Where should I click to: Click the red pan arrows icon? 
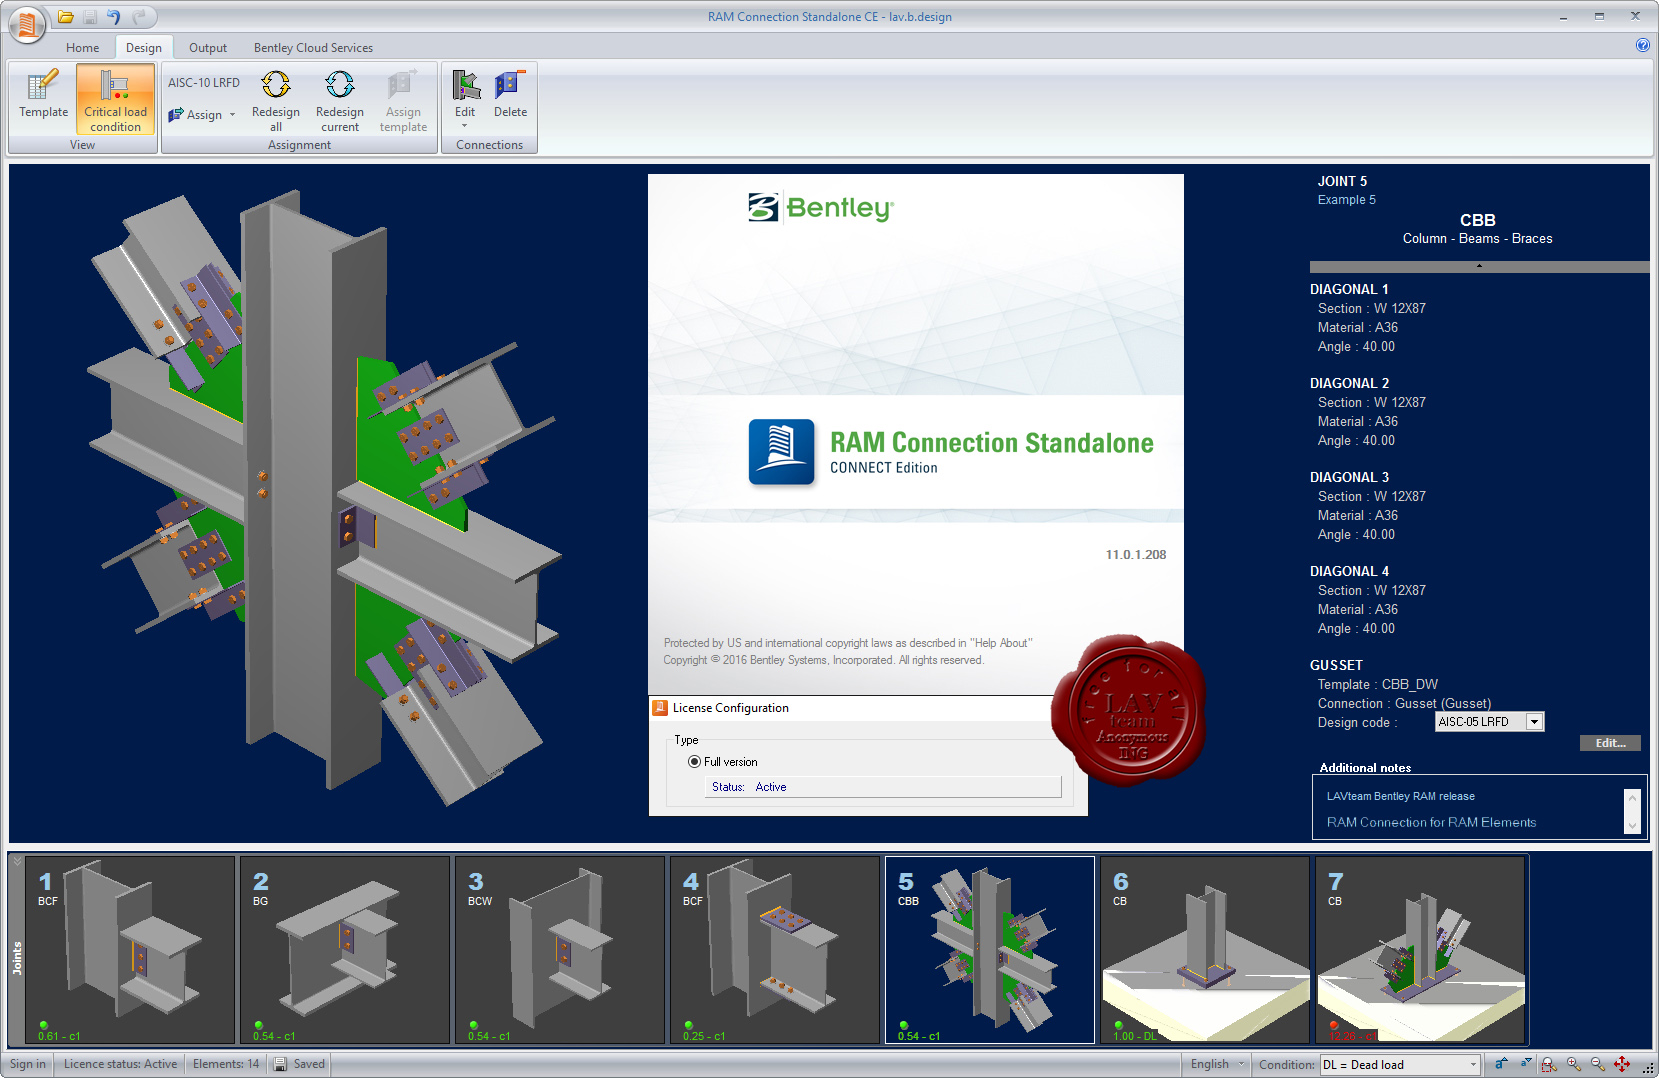[1622, 1064]
